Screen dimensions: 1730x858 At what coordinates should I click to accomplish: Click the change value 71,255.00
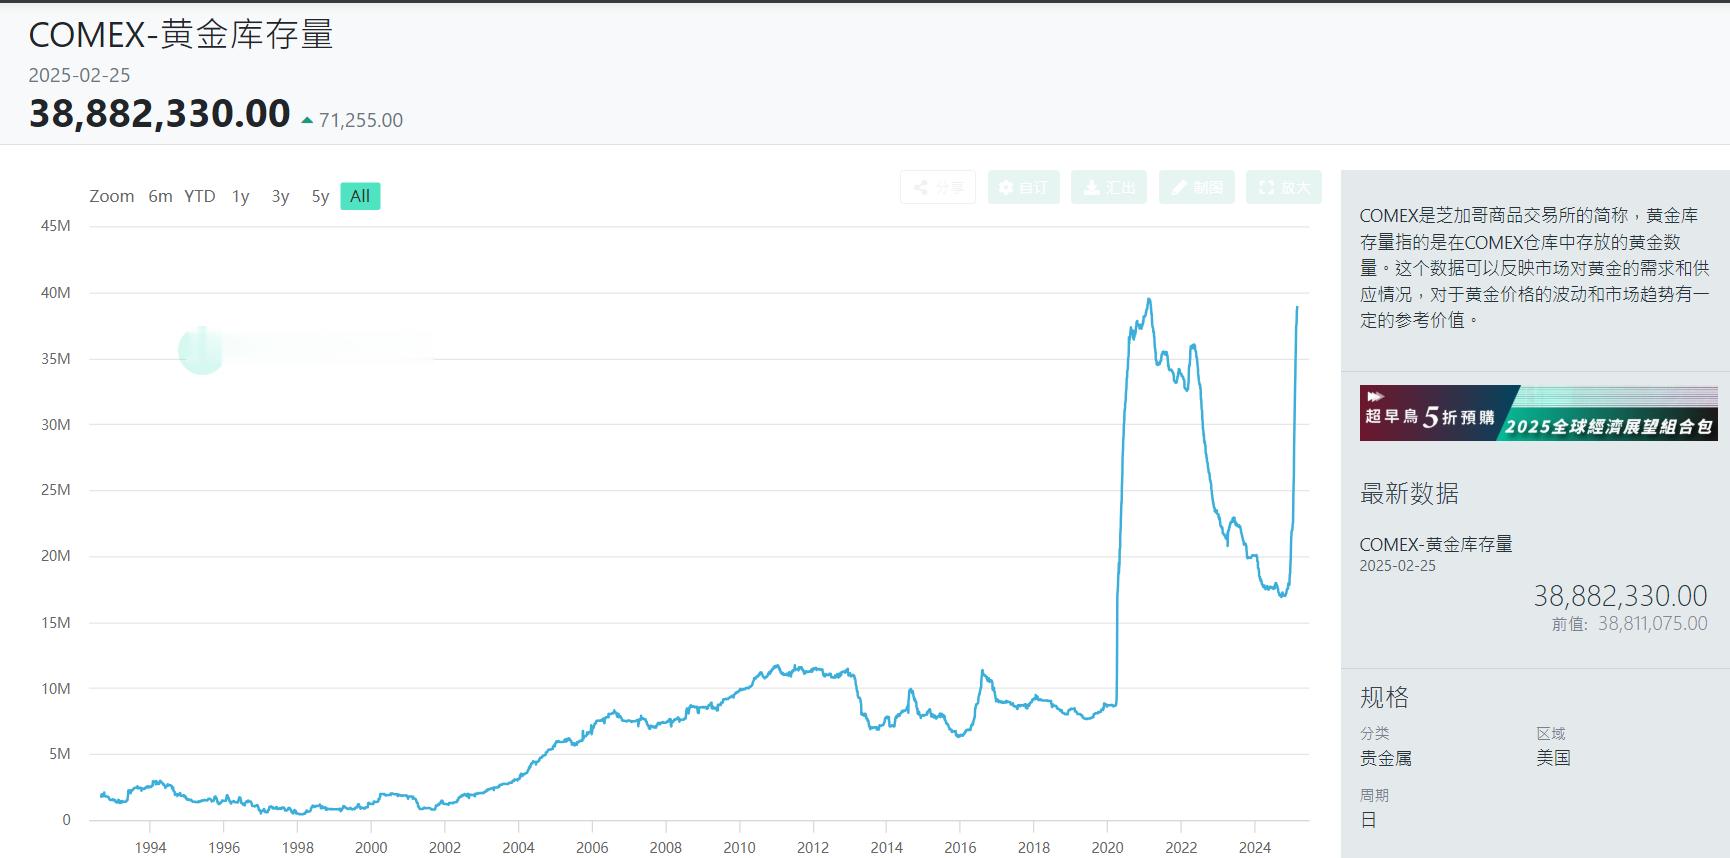(361, 120)
